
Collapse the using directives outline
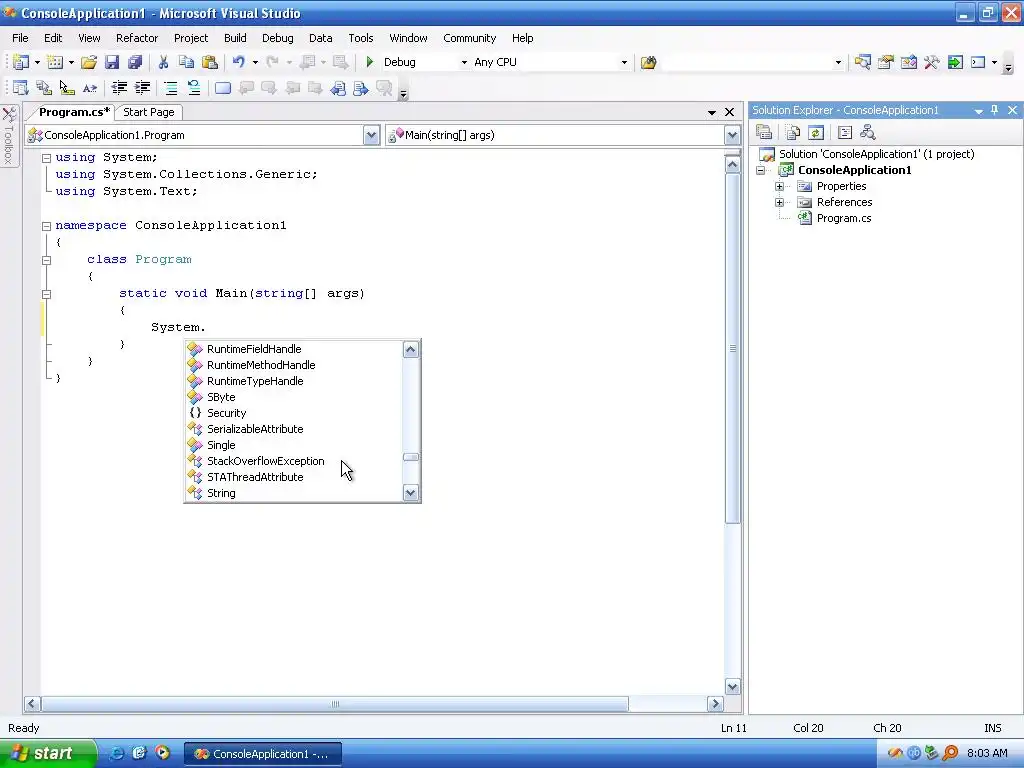pos(46,158)
